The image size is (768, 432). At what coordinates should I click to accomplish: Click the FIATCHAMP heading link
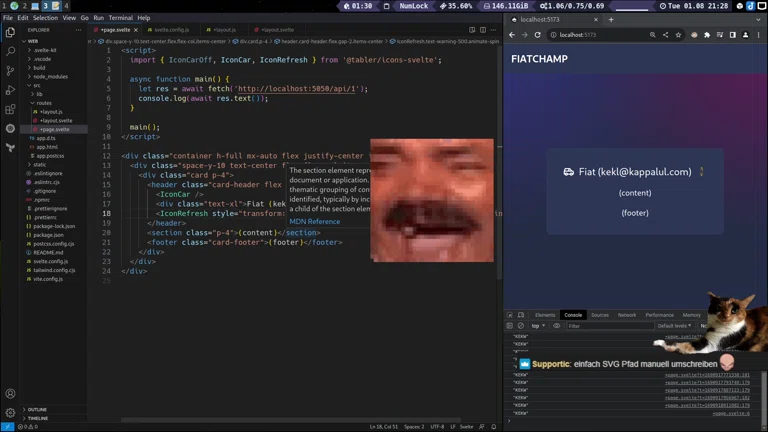[539, 59]
